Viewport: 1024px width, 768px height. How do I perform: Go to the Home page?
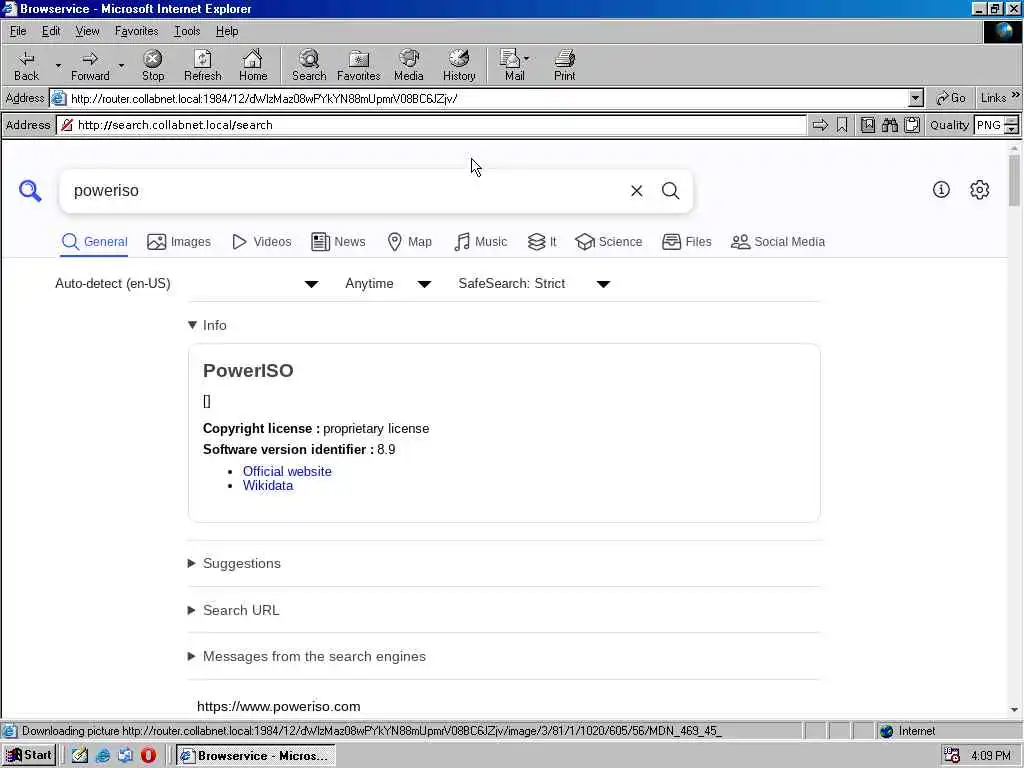click(253, 65)
